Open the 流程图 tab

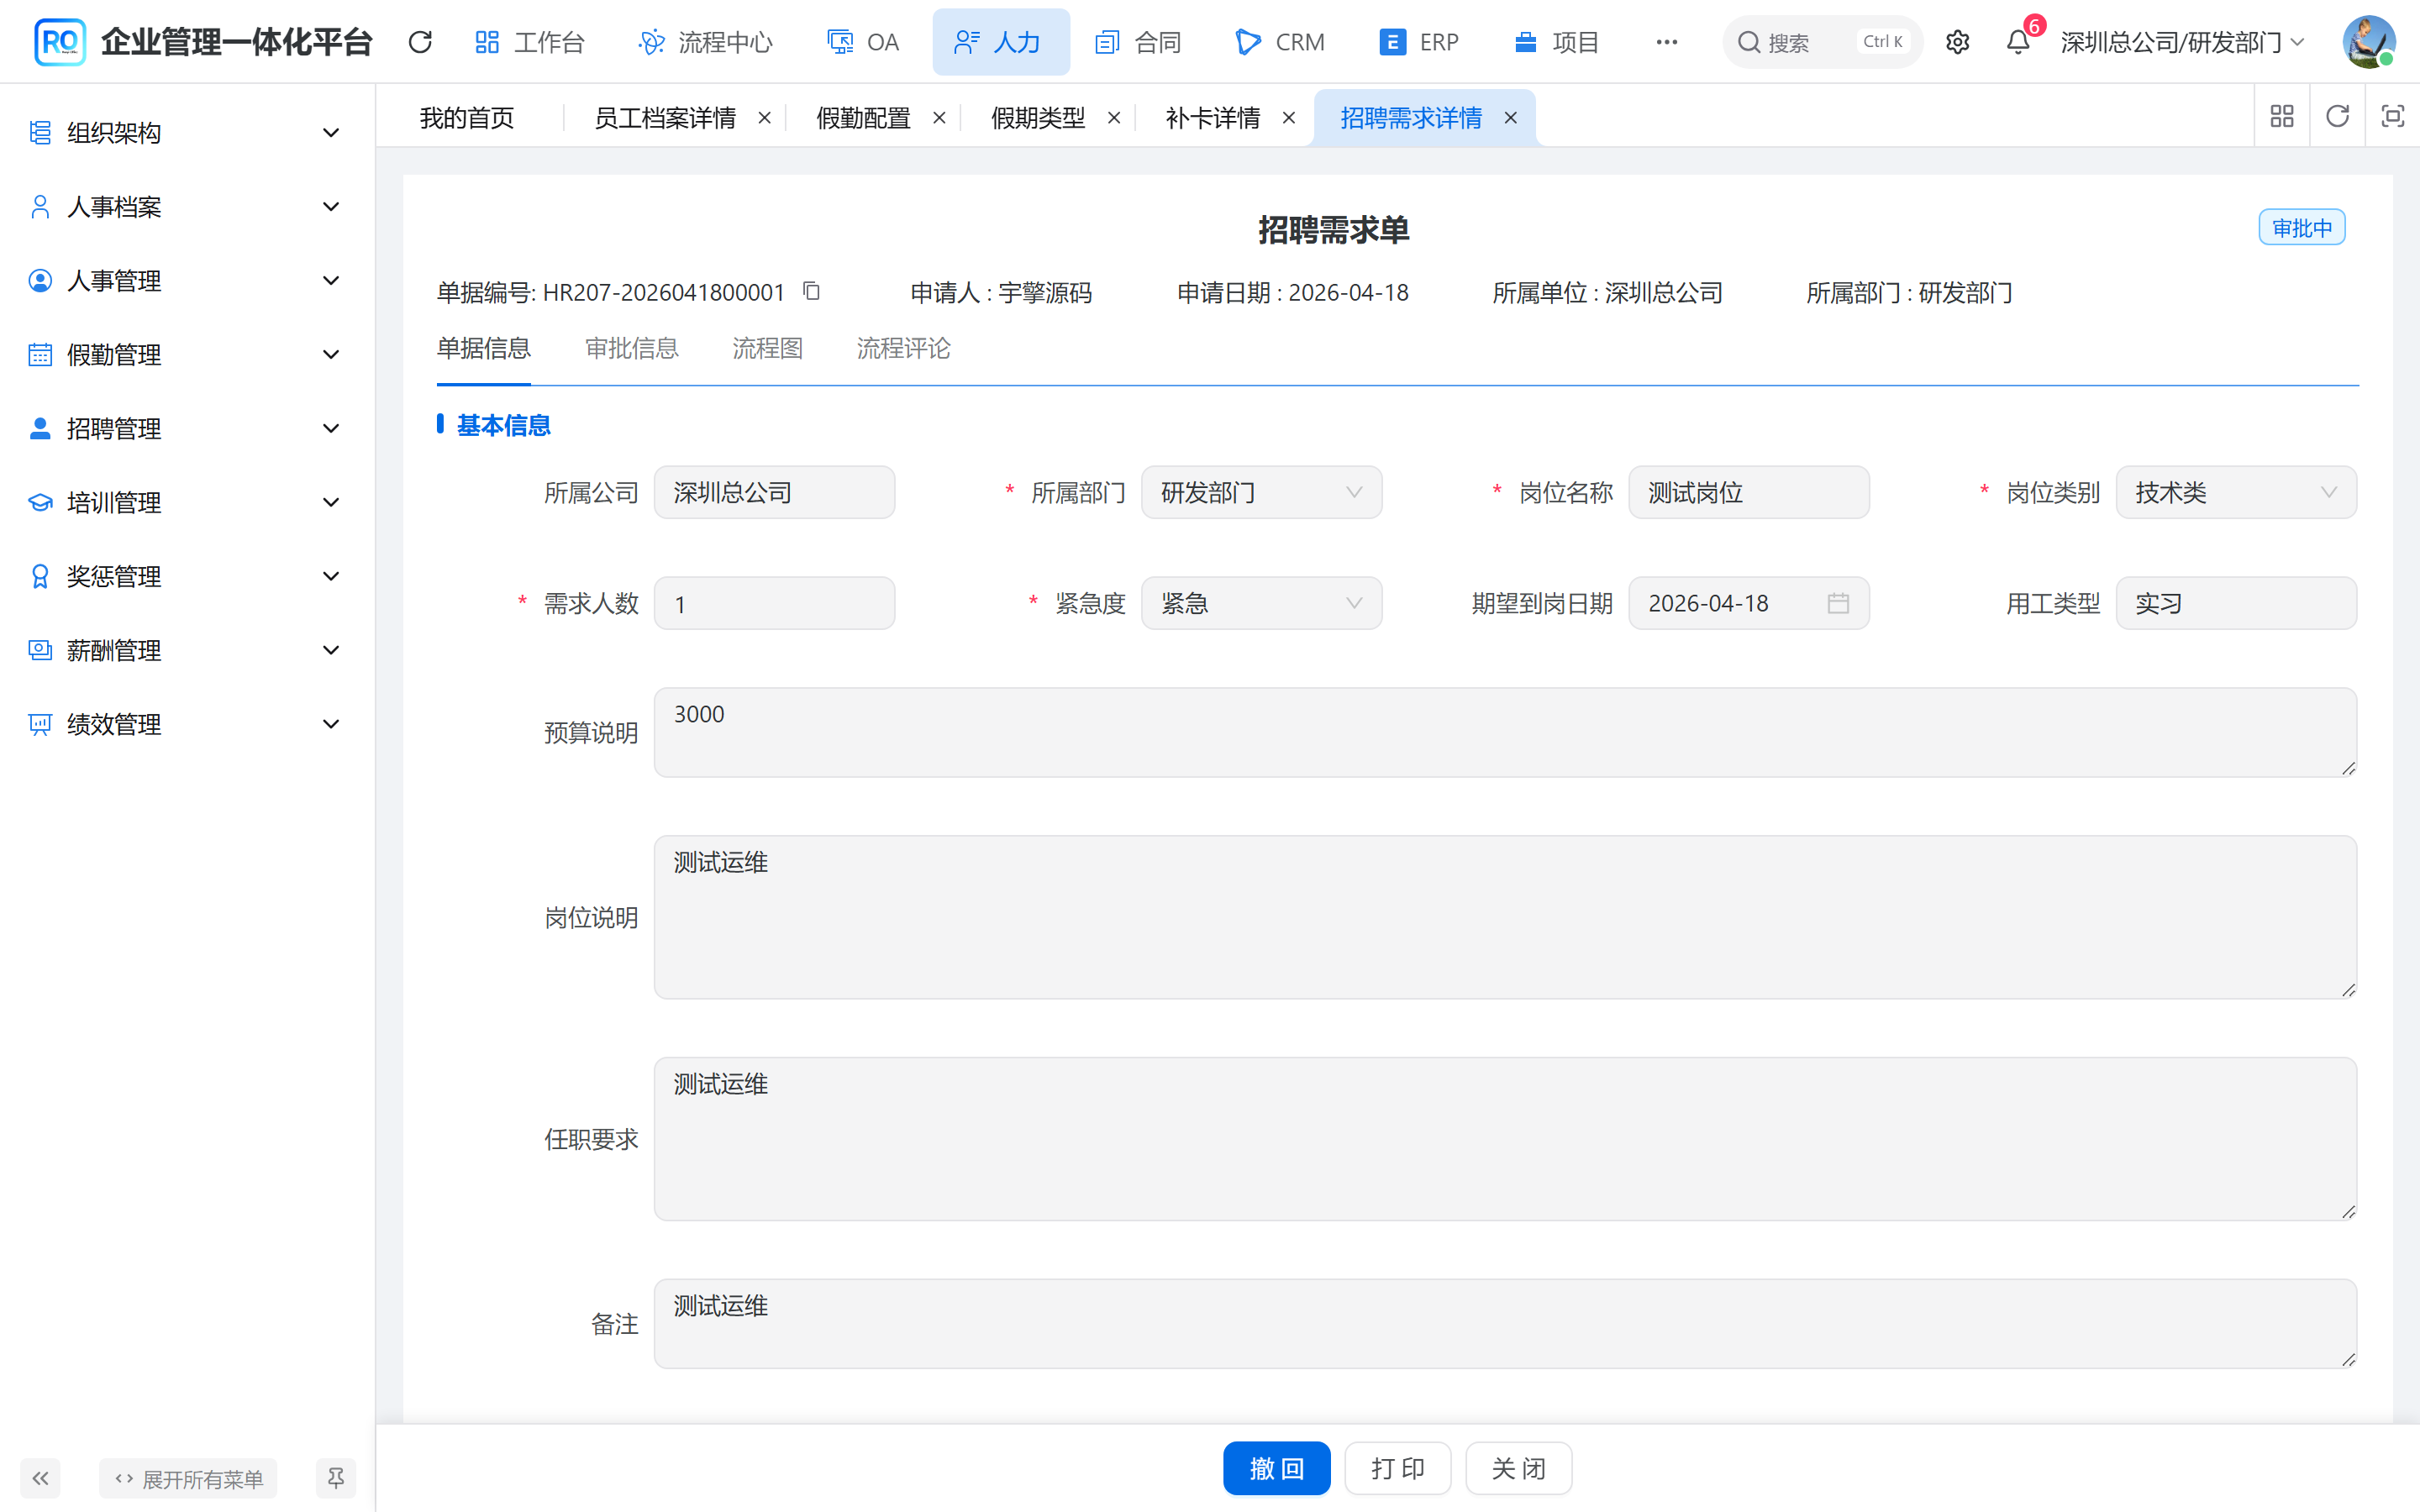pyautogui.click(x=767, y=348)
